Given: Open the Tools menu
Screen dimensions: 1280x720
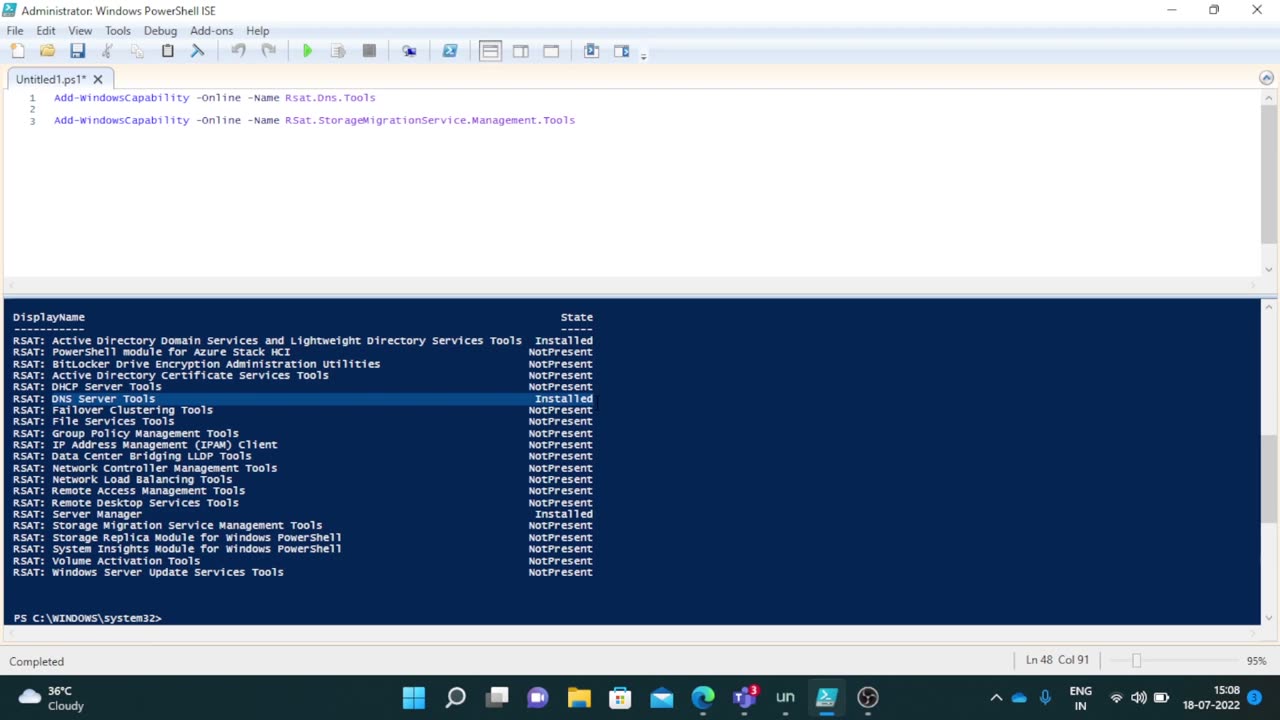Looking at the screenshot, I should pos(118,31).
